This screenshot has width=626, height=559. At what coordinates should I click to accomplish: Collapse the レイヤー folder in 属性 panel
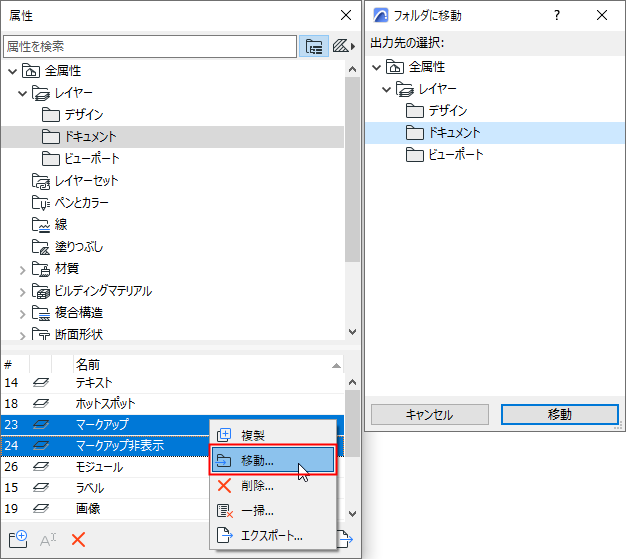pyautogui.click(x=22, y=93)
